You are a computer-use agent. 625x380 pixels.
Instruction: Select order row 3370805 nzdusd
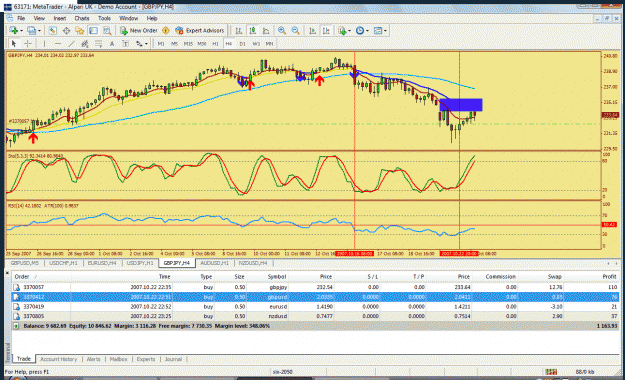pos(316,316)
